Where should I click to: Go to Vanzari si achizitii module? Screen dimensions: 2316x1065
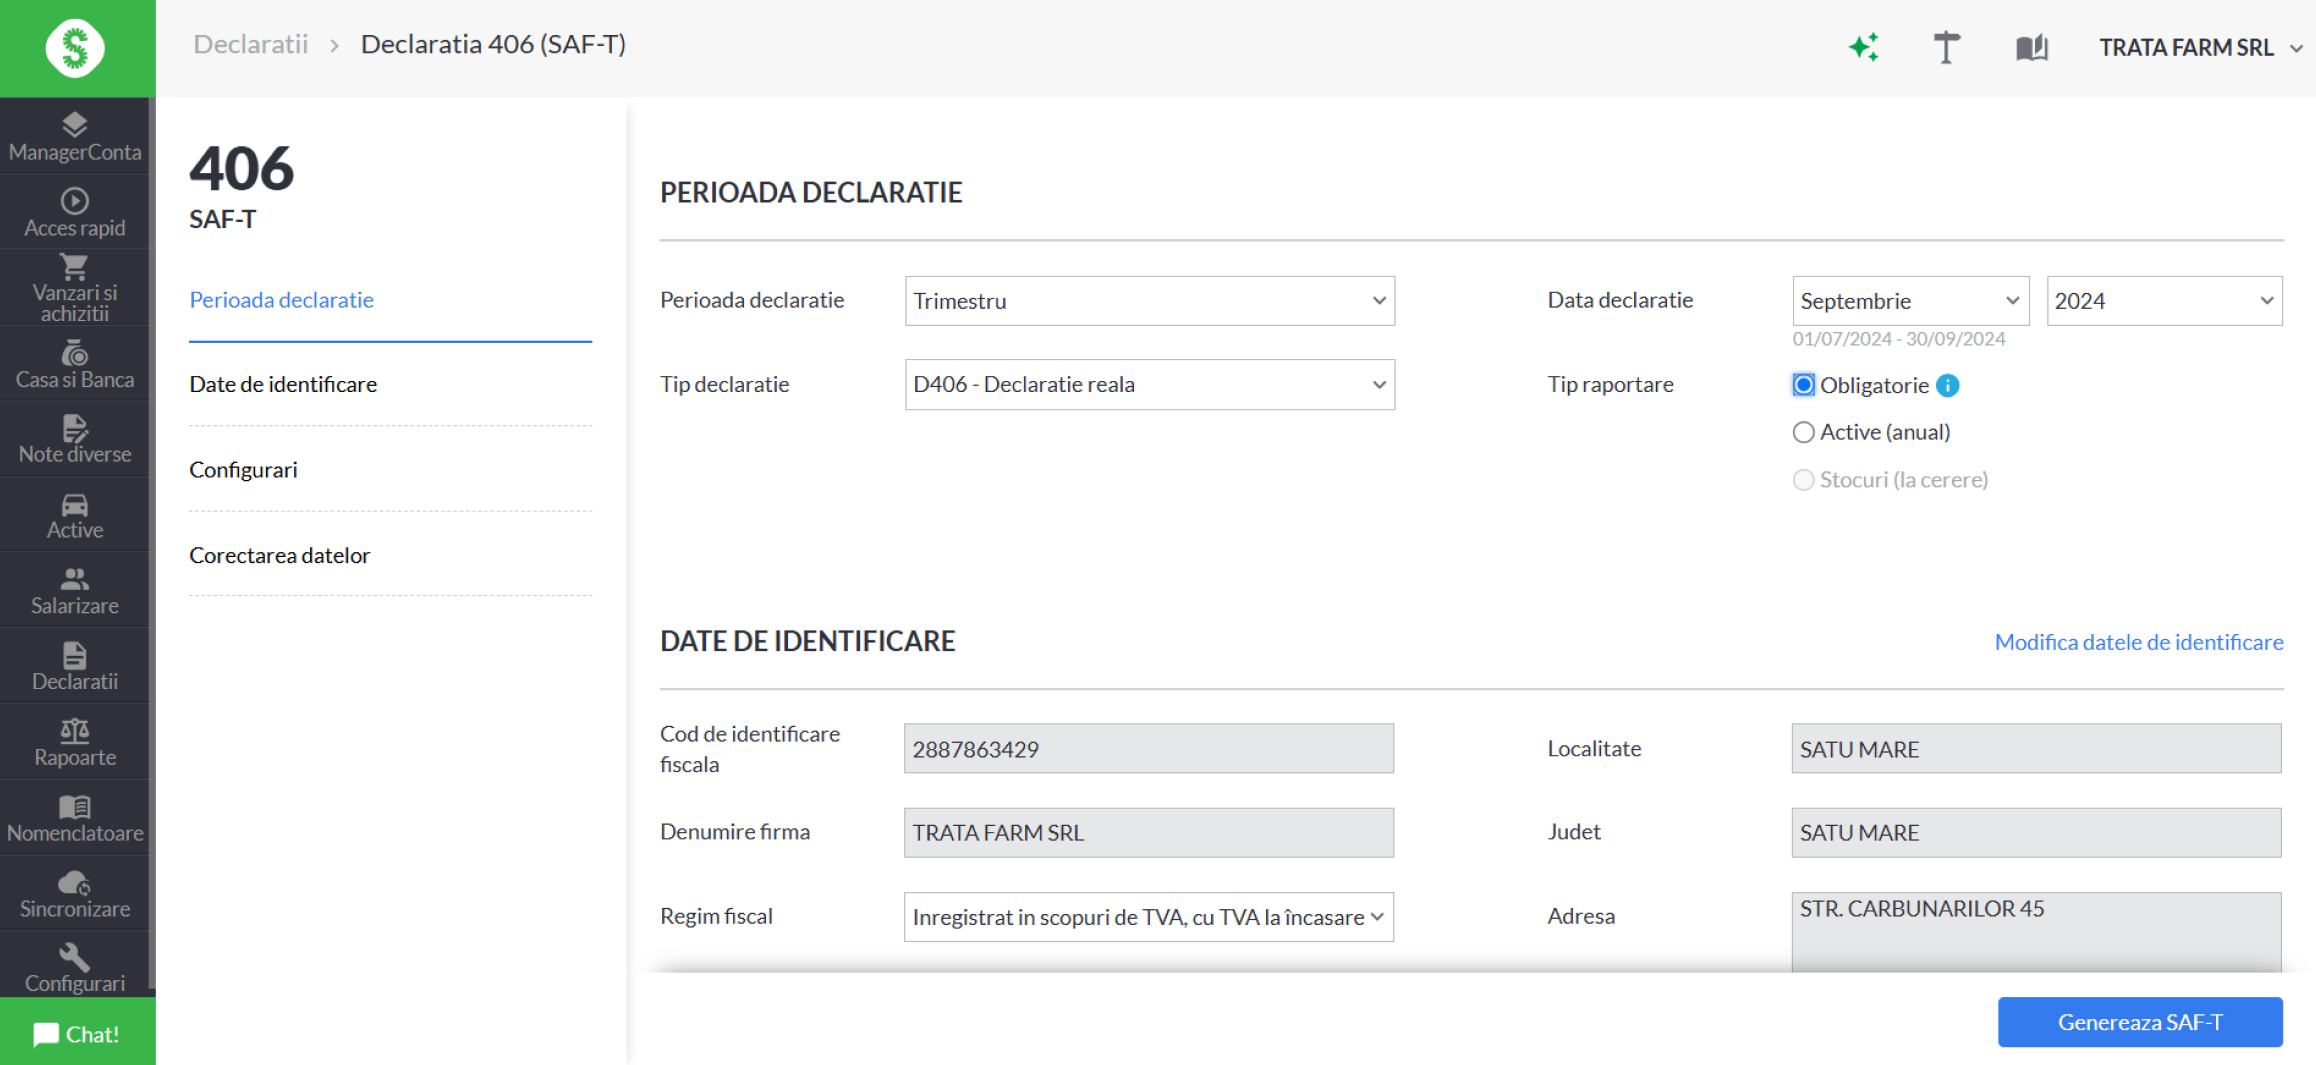click(75, 288)
